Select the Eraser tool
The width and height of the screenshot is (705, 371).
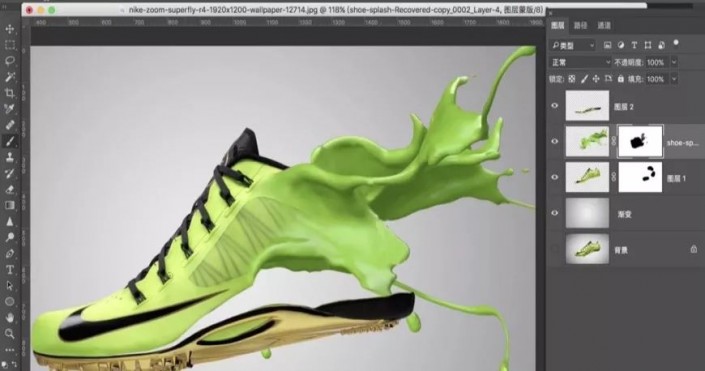tap(9, 189)
